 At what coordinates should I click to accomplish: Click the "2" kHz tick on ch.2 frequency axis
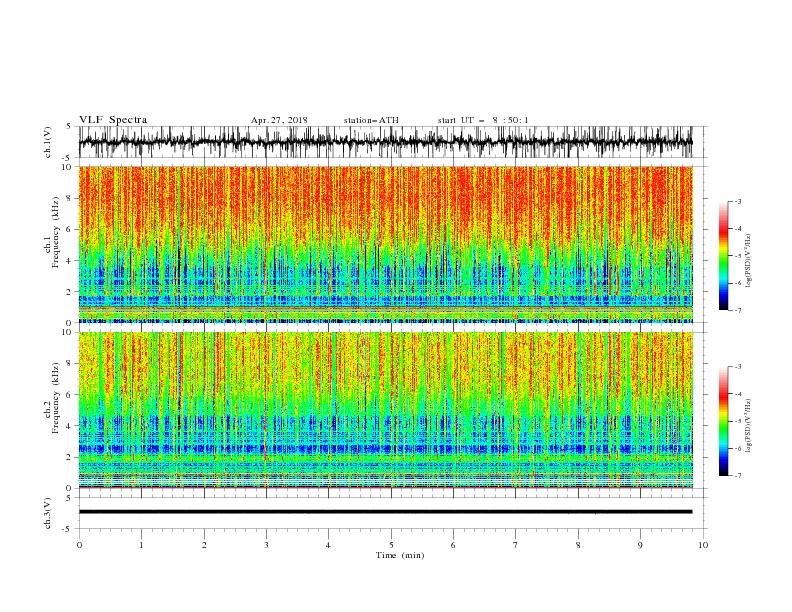click(69, 457)
